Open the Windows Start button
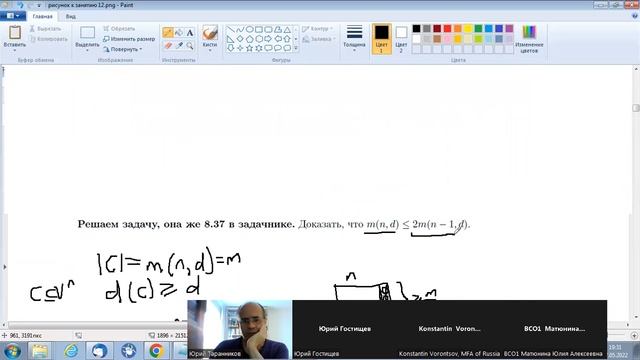Image resolution: width=640 pixels, height=360 pixels. [12, 351]
